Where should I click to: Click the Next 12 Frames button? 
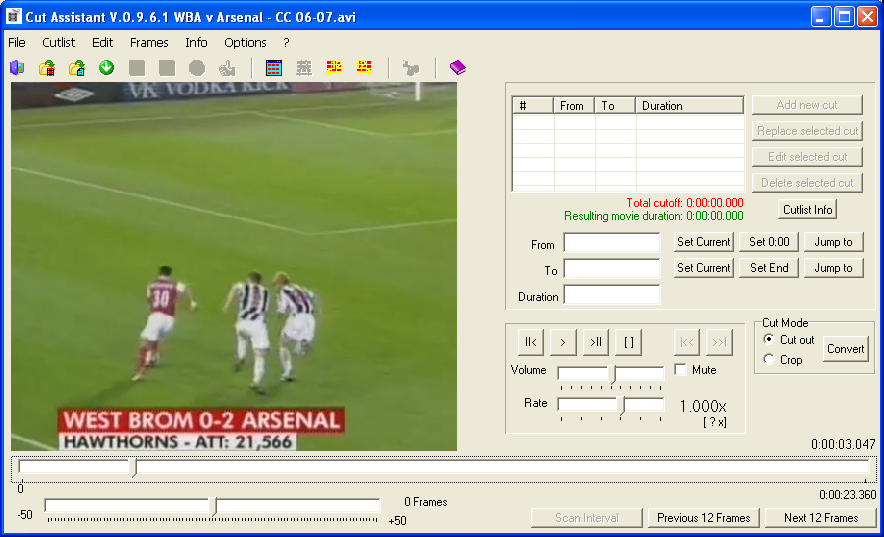click(821, 518)
